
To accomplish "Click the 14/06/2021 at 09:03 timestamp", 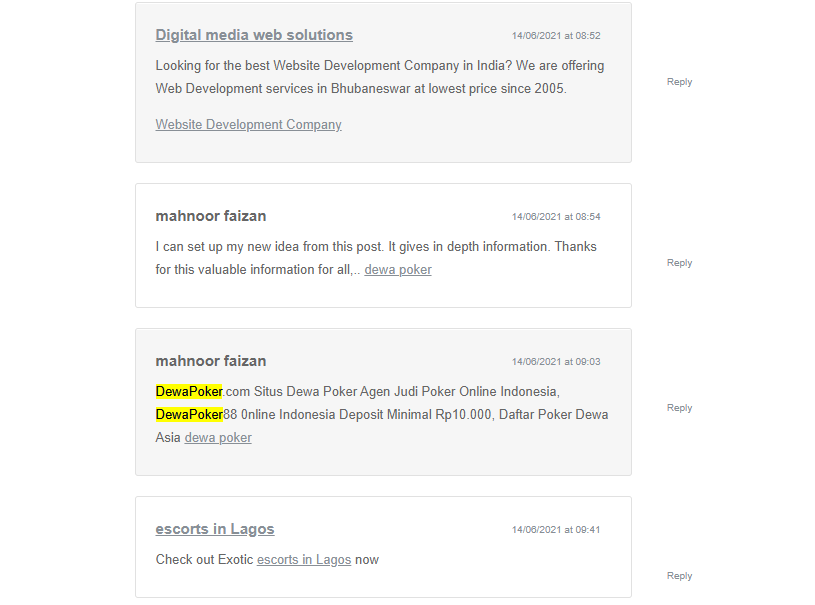I will coord(556,362).
